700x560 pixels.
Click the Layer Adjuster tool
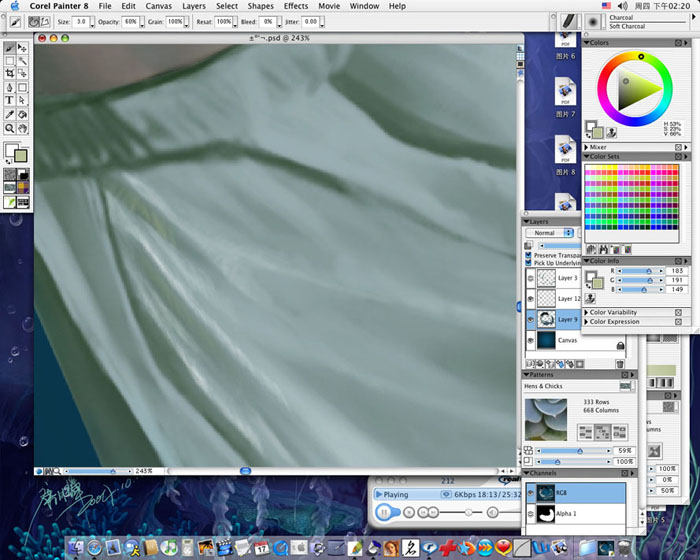click(22, 47)
